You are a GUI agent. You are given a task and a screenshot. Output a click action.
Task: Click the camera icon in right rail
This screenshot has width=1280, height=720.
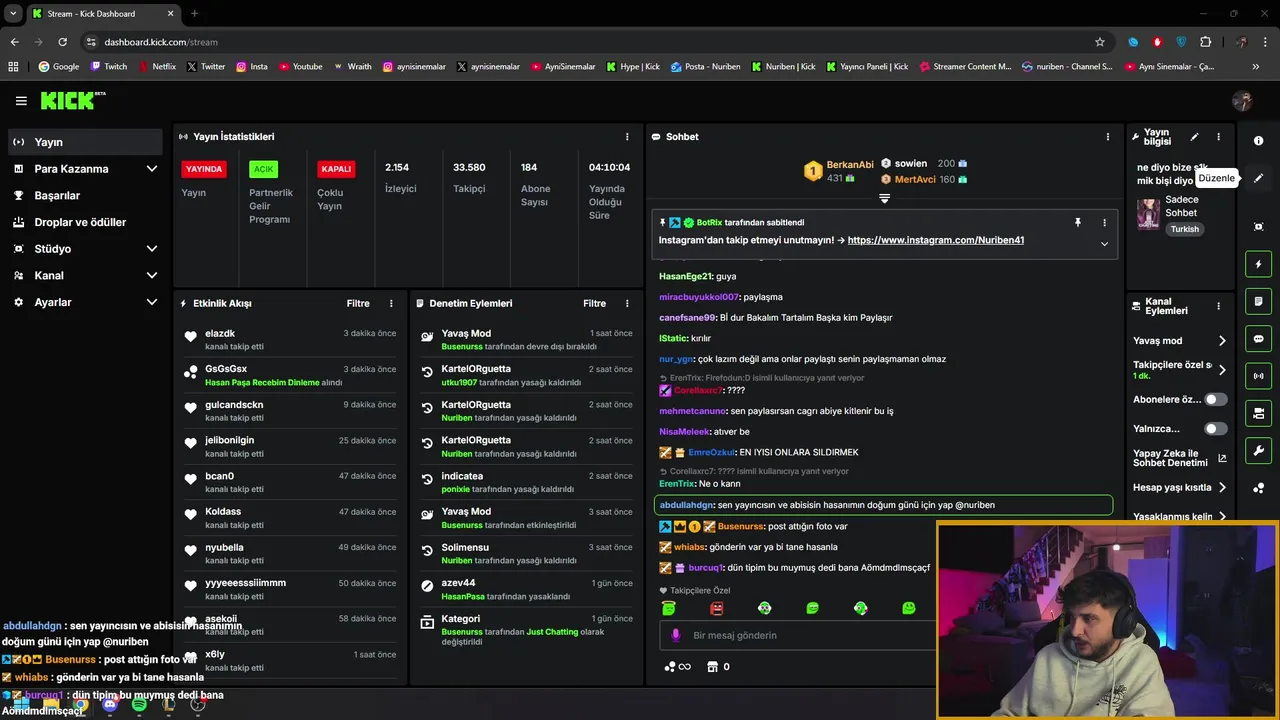tap(1258, 413)
